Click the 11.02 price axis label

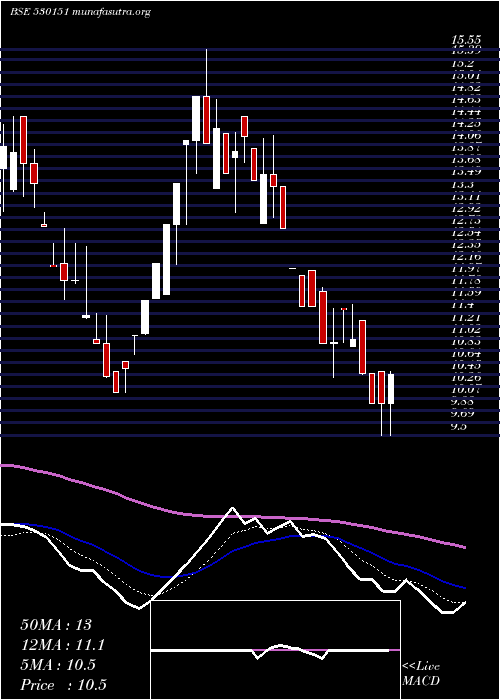click(466, 329)
